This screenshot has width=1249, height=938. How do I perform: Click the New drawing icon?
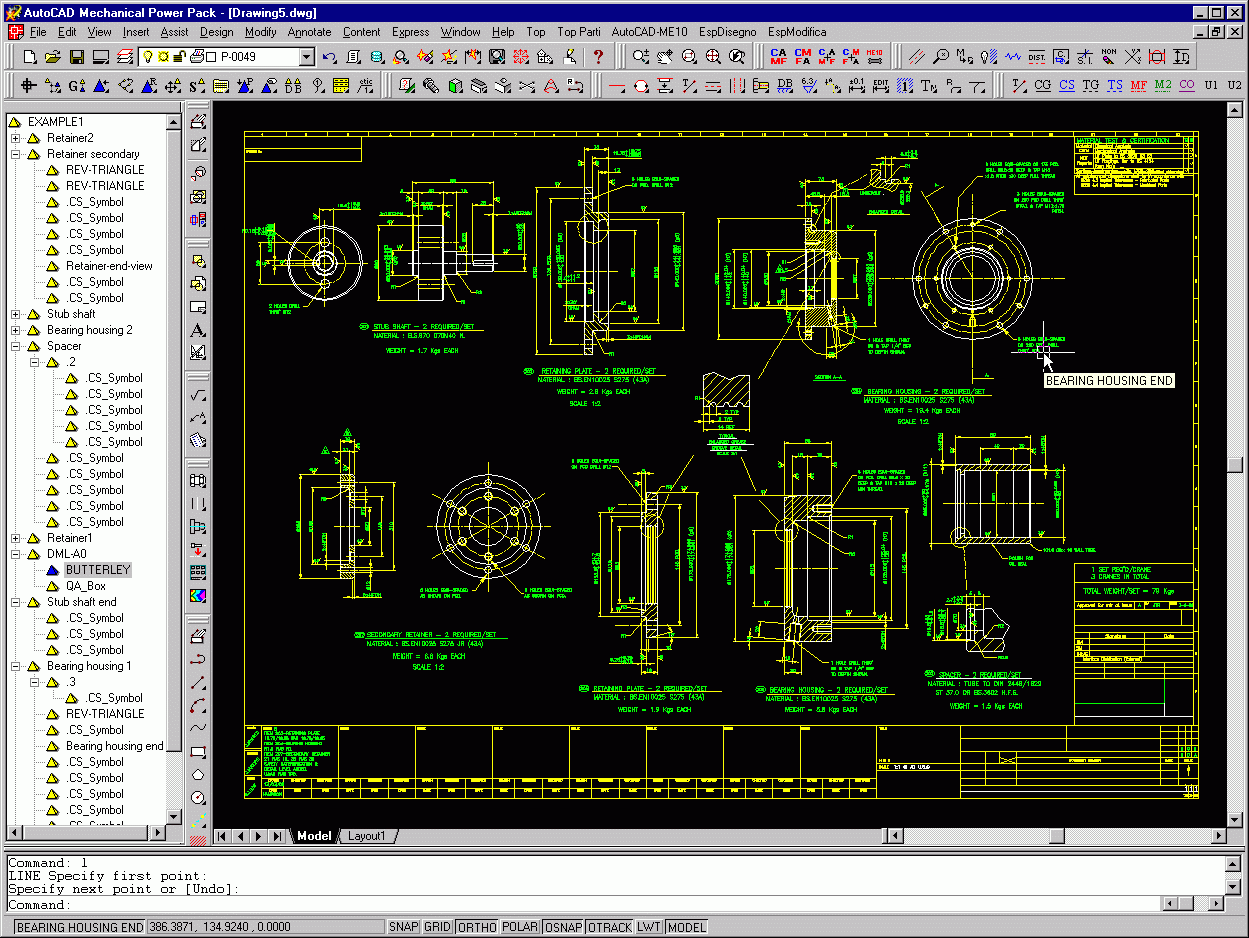pos(30,56)
